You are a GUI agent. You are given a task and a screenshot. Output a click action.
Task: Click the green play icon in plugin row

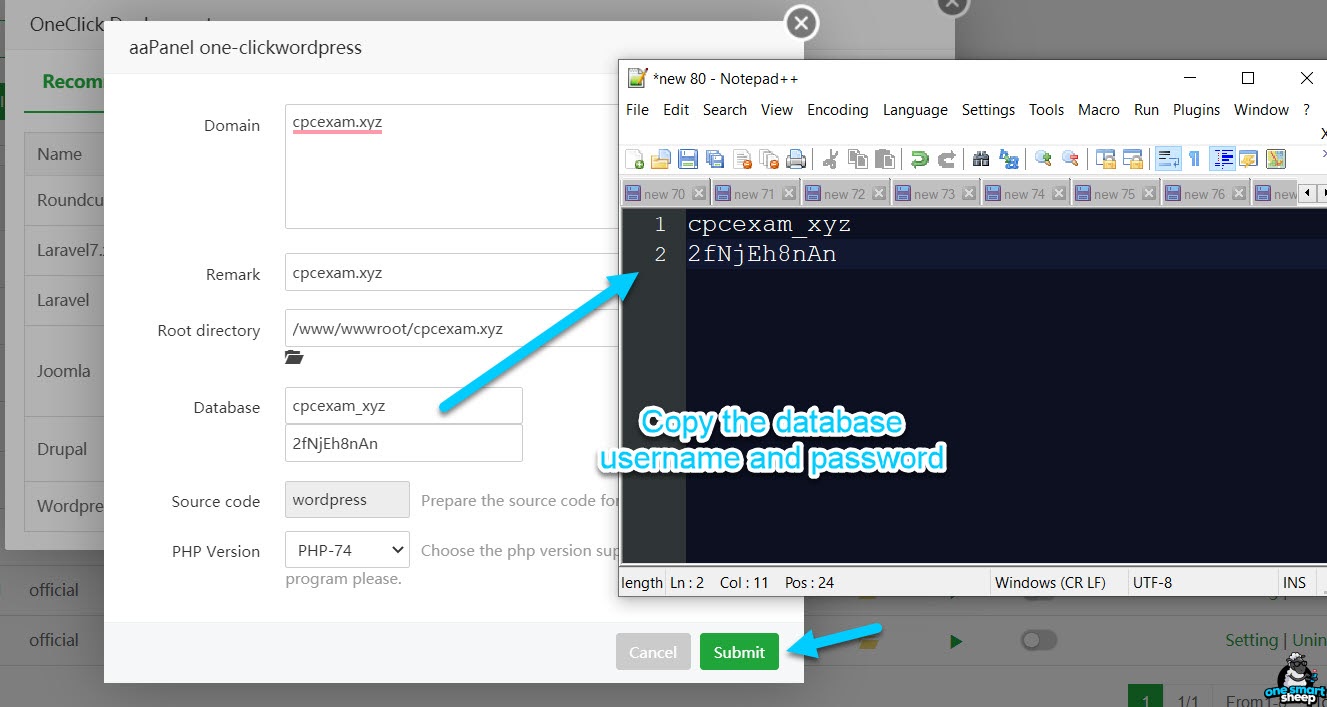click(x=956, y=641)
